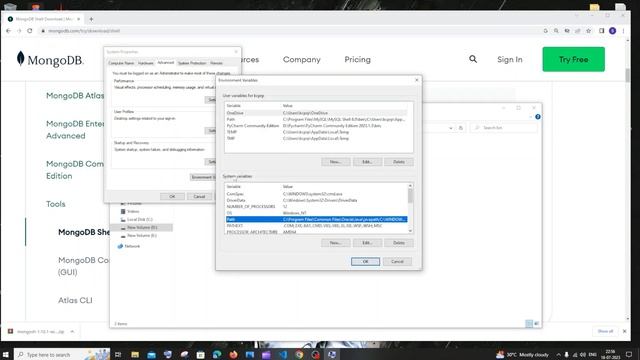640x360 pixels.
Task: Select the user TMP variable row
Action: click(316, 138)
